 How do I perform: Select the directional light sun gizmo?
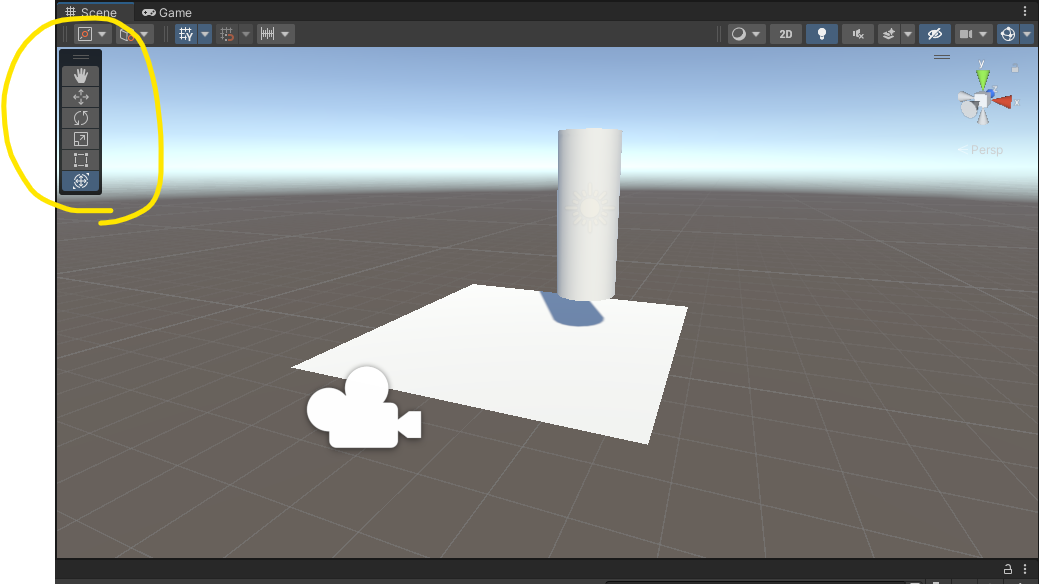point(588,207)
